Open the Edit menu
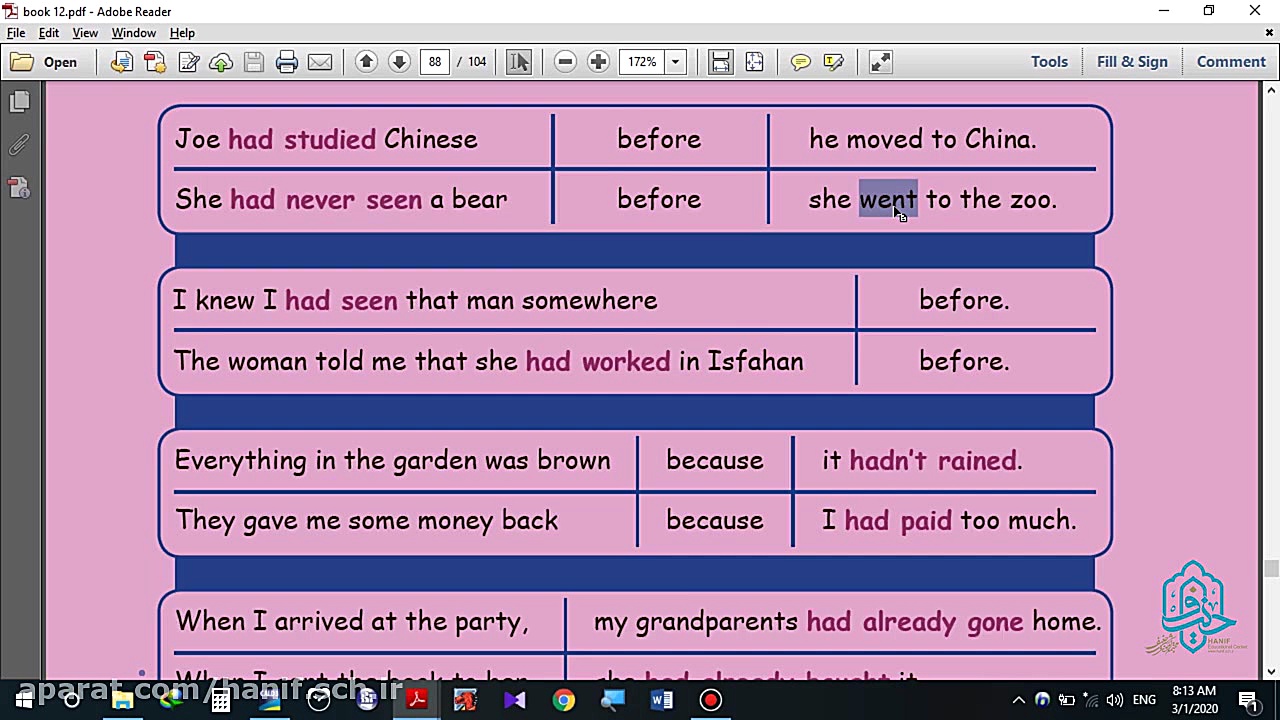Viewport: 1280px width, 720px height. click(49, 33)
